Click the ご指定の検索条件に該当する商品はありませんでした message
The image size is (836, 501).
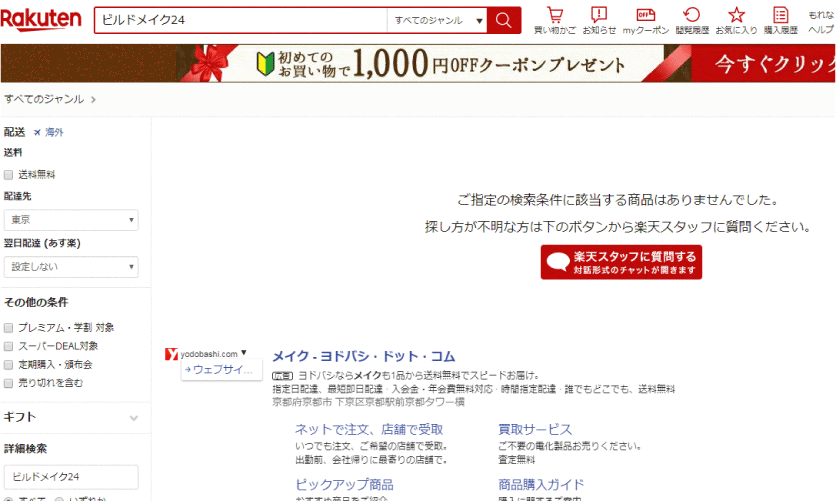[x=618, y=200]
